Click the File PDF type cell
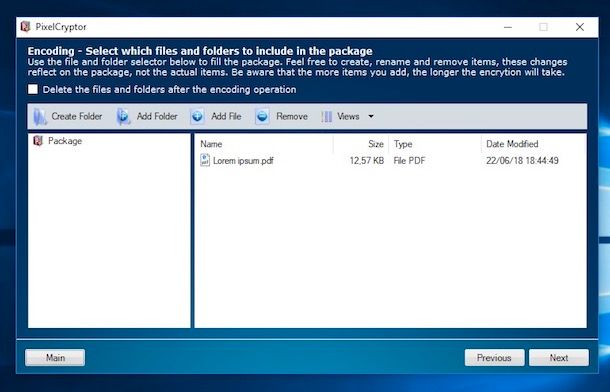Image resolution: width=610 pixels, height=392 pixels. (409, 161)
